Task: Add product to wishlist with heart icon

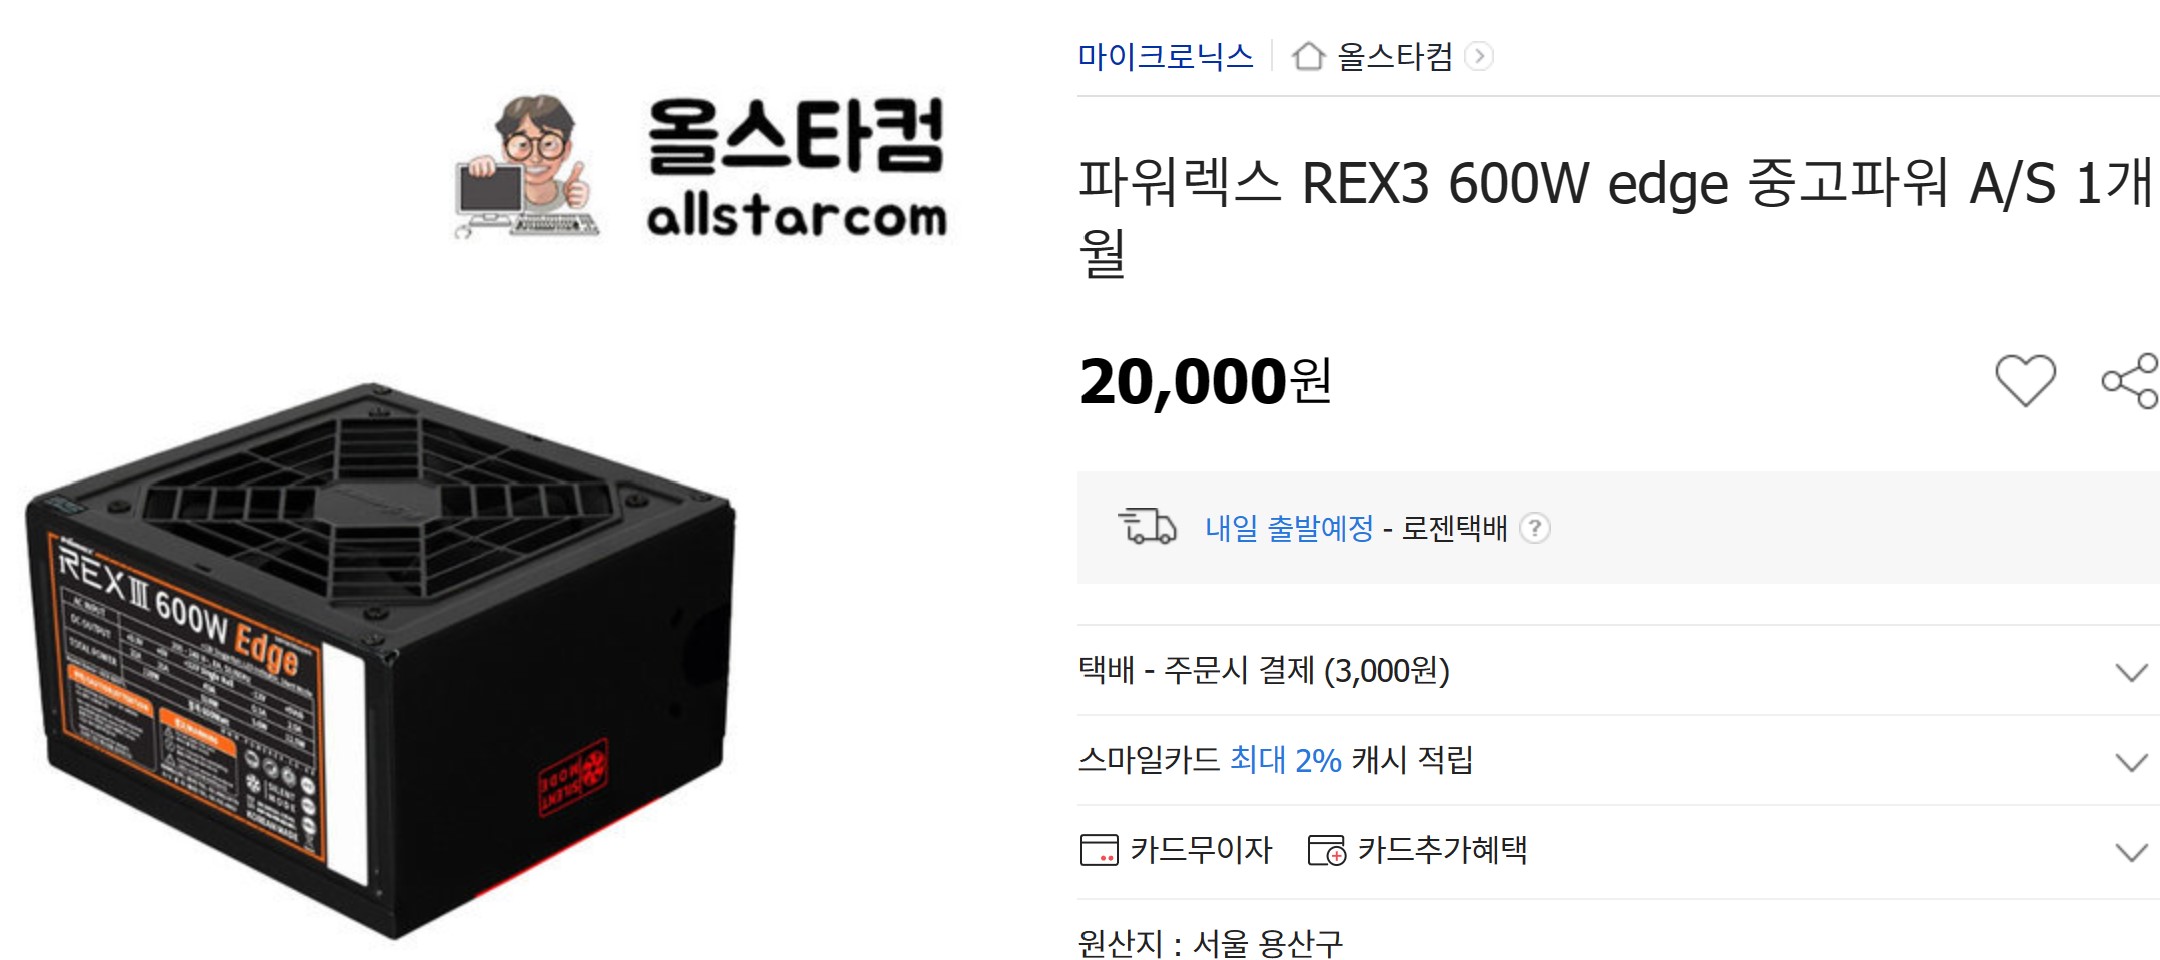Action: (2025, 380)
